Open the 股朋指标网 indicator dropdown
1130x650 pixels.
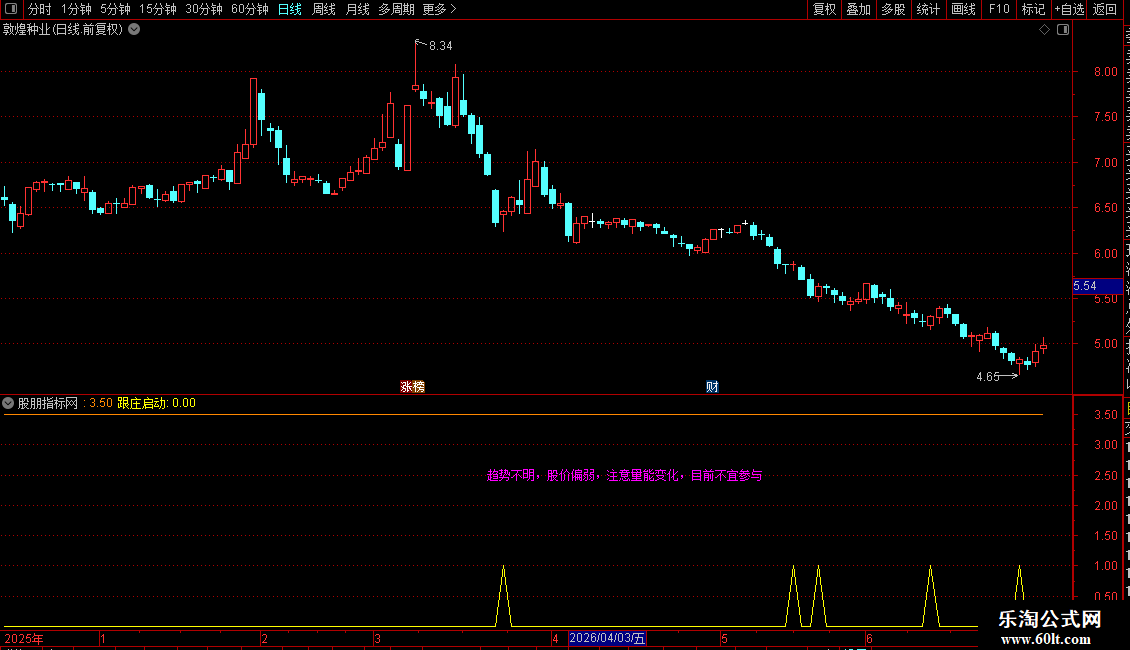[8, 403]
